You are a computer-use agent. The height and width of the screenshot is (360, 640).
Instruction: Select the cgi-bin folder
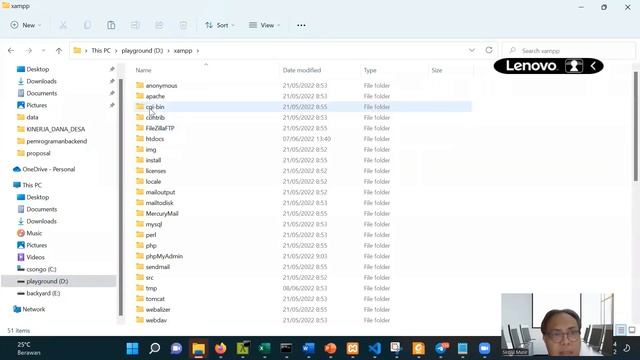pos(155,107)
